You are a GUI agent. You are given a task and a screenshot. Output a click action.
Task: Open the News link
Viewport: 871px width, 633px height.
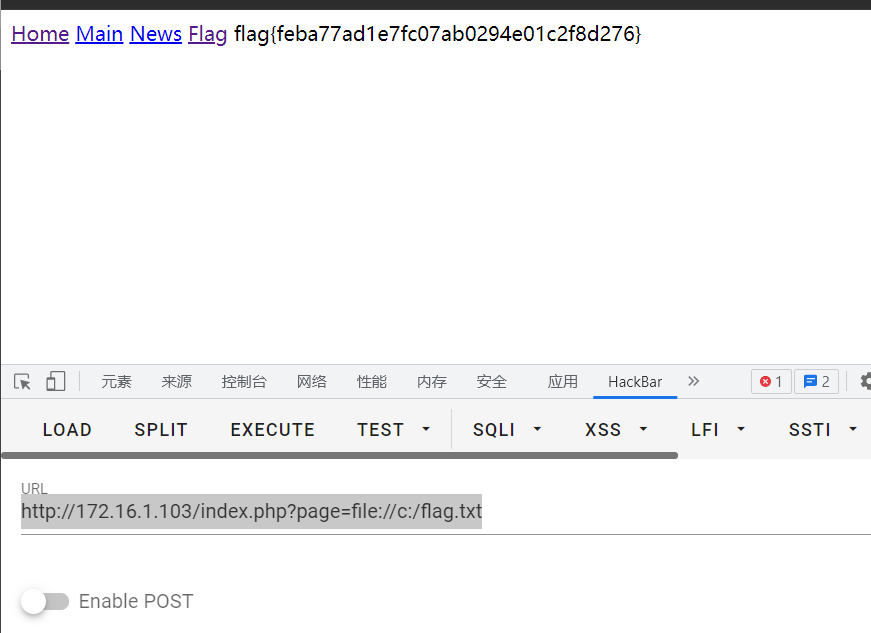(x=156, y=34)
